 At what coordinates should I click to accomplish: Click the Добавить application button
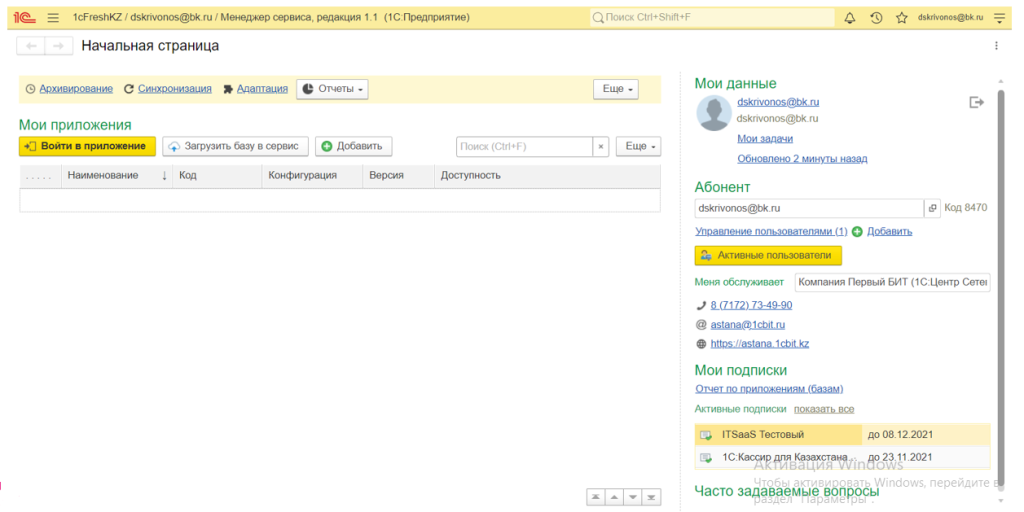(353, 146)
